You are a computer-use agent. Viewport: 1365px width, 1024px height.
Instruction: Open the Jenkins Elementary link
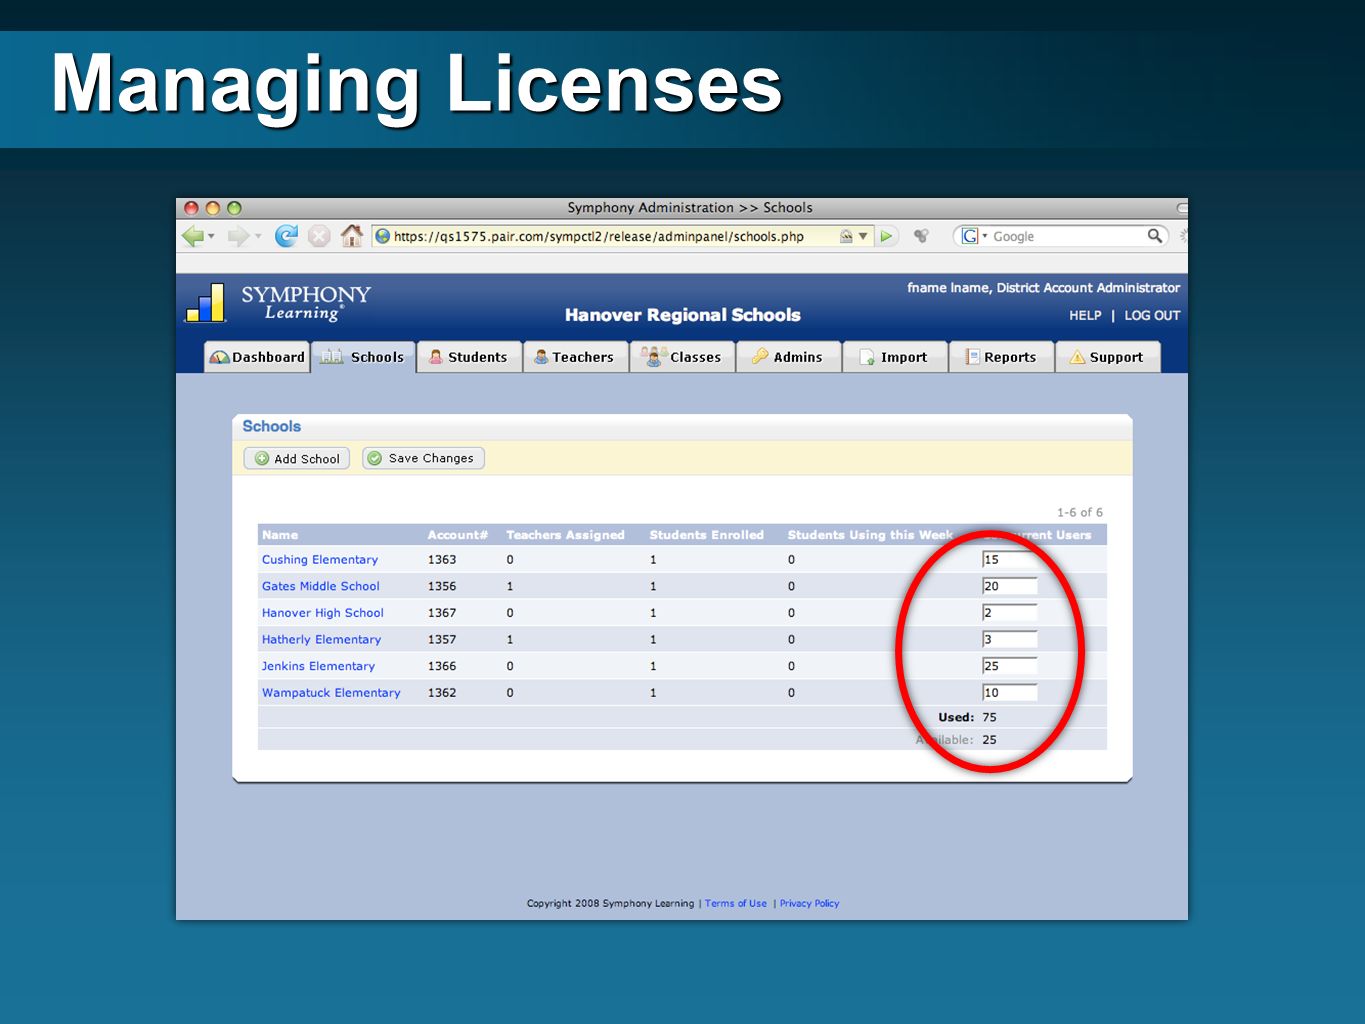pos(318,666)
